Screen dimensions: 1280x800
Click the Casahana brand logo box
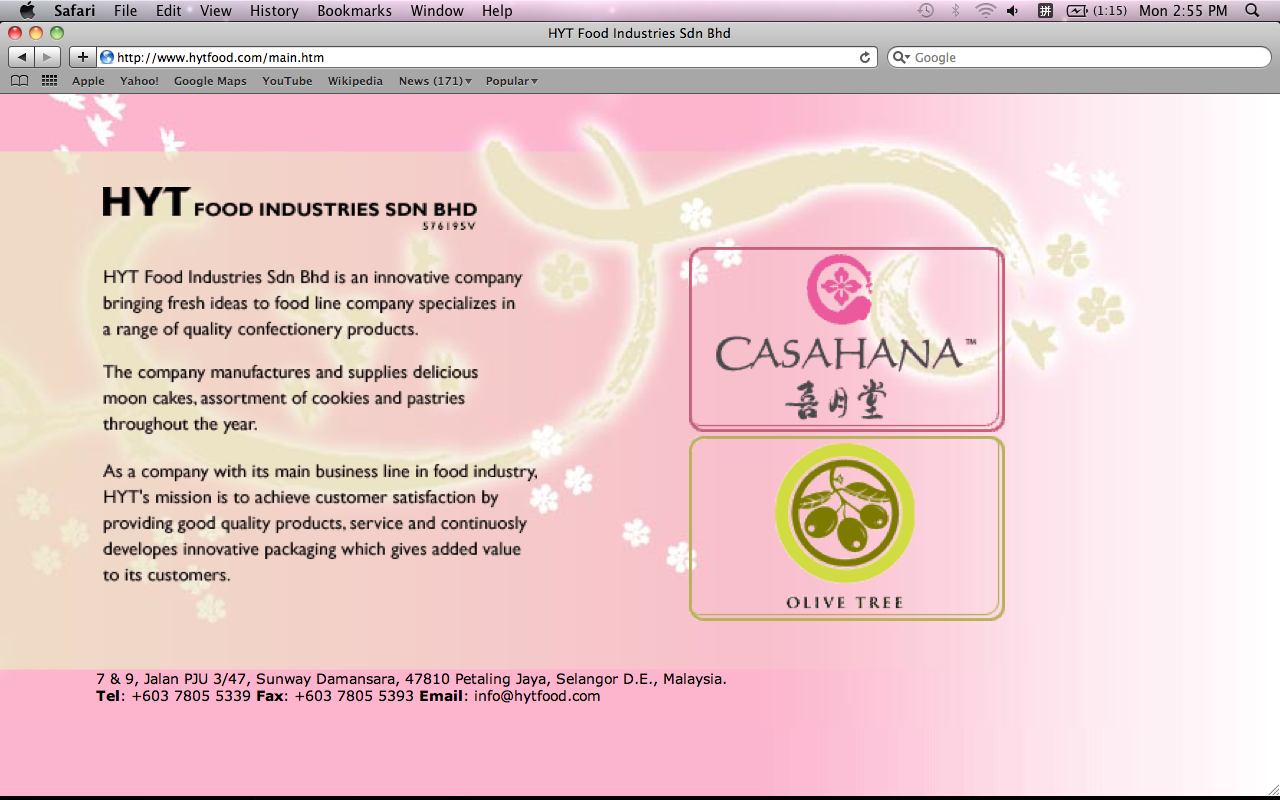[846, 339]
